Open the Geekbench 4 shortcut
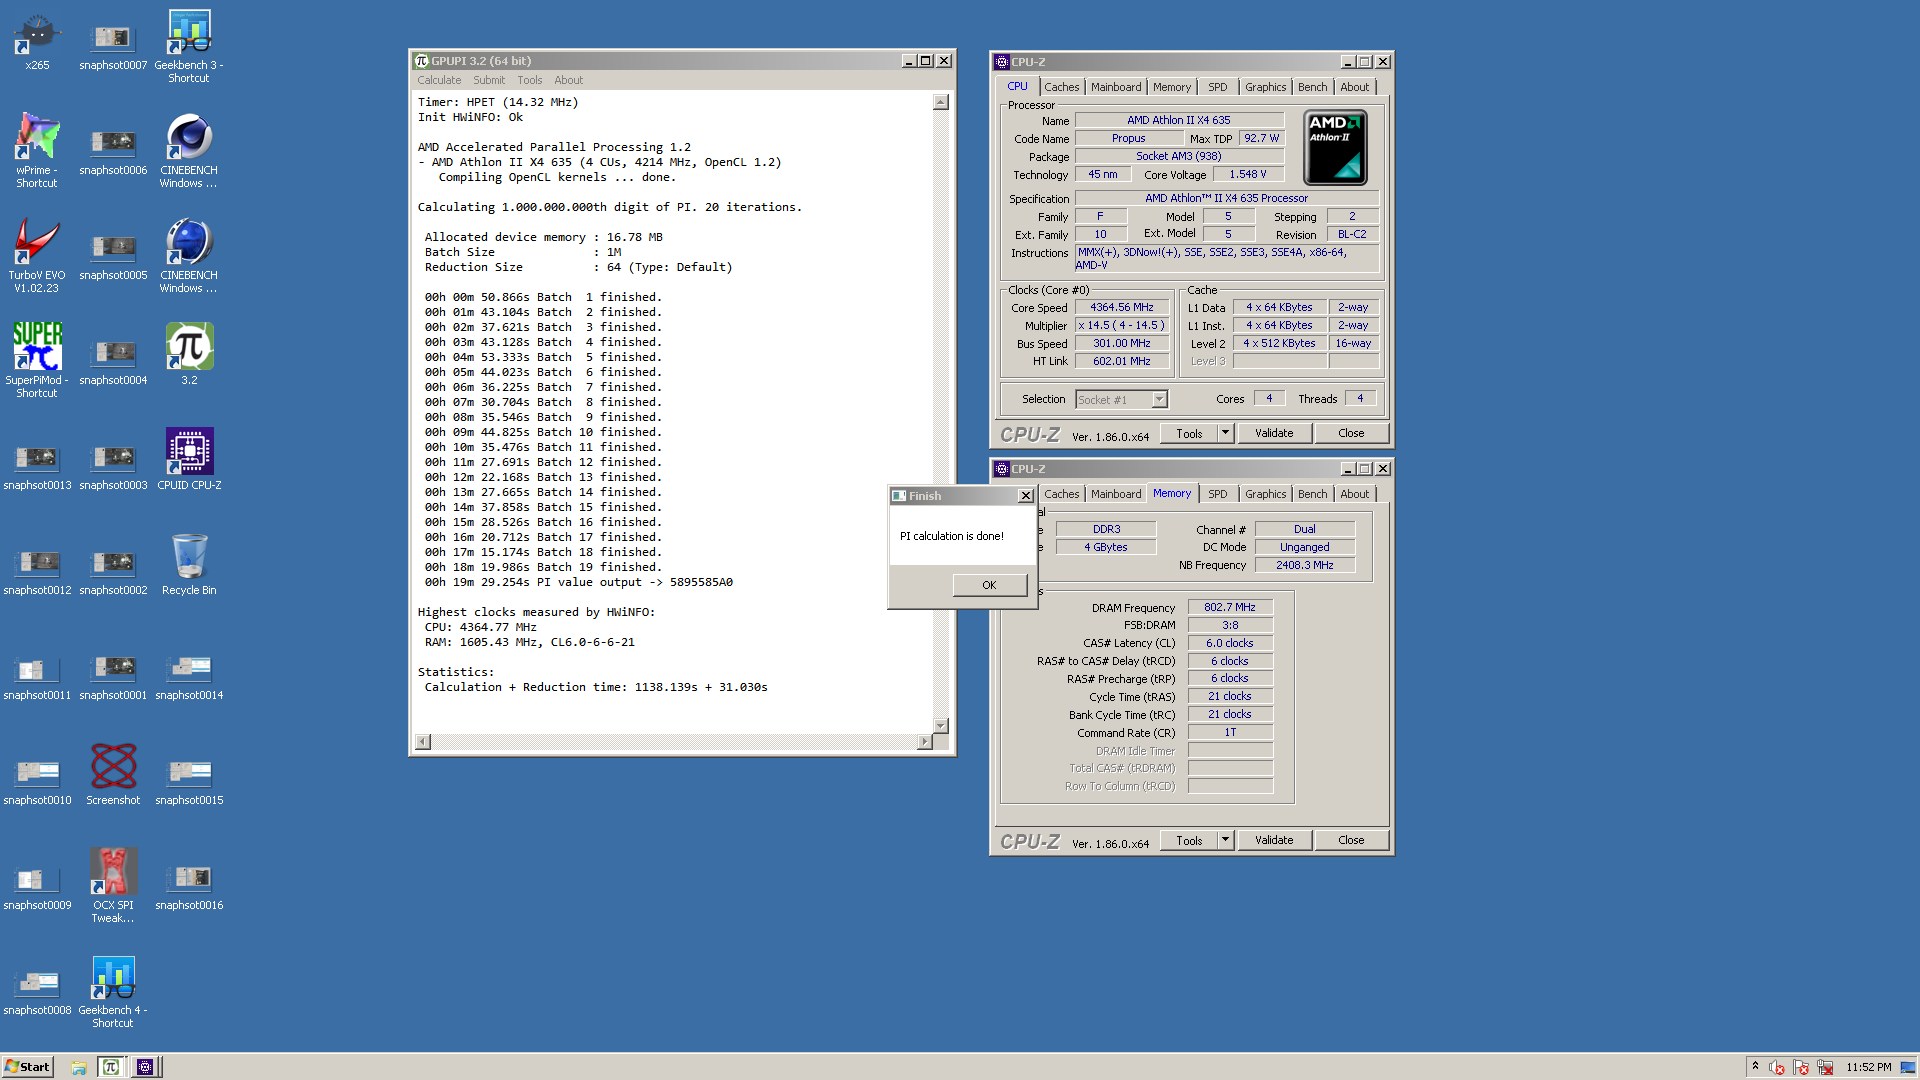This screenshot has width=1920, height=1080. coord(113,990)
